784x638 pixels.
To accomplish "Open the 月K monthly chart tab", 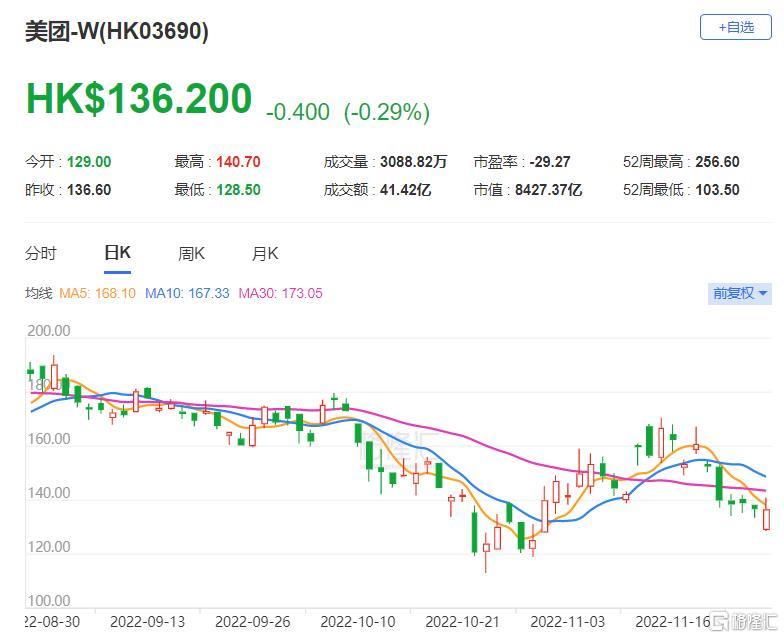I will (x=265, y=254).
